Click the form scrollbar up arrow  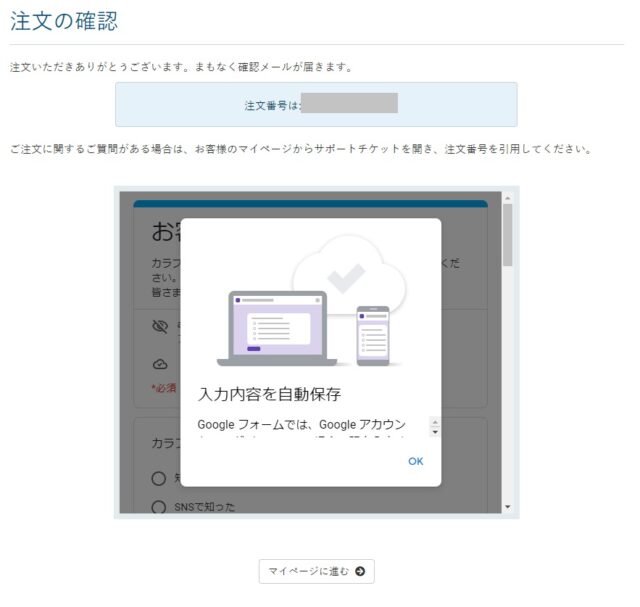pyautogui.click(x=507, y=198)
